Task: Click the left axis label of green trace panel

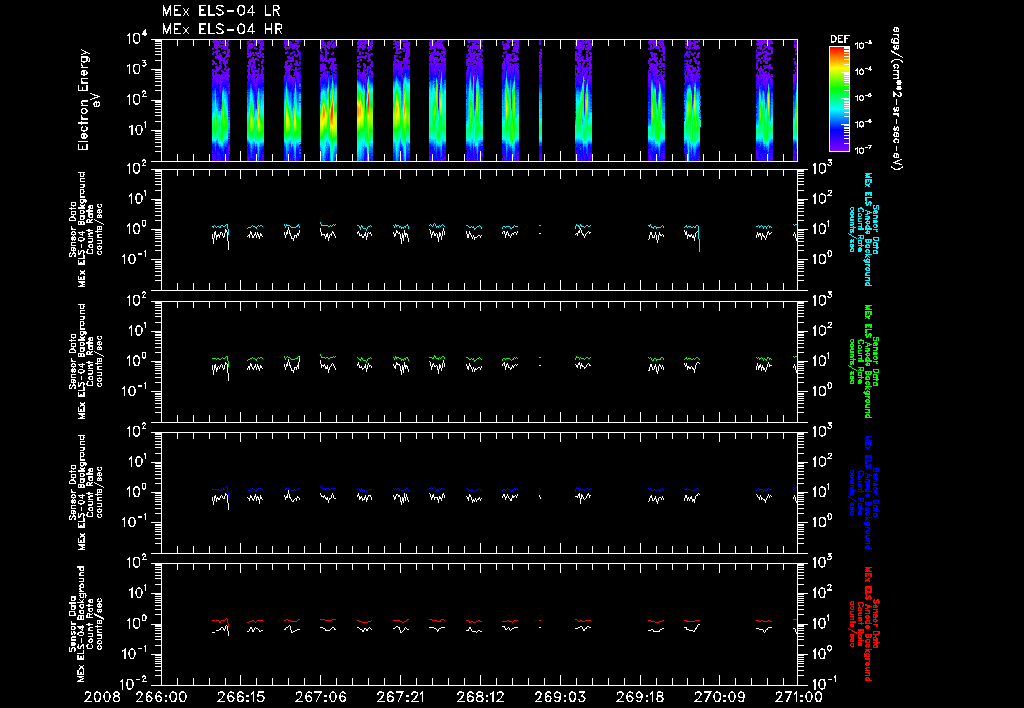Action: [x=86, y=361]
